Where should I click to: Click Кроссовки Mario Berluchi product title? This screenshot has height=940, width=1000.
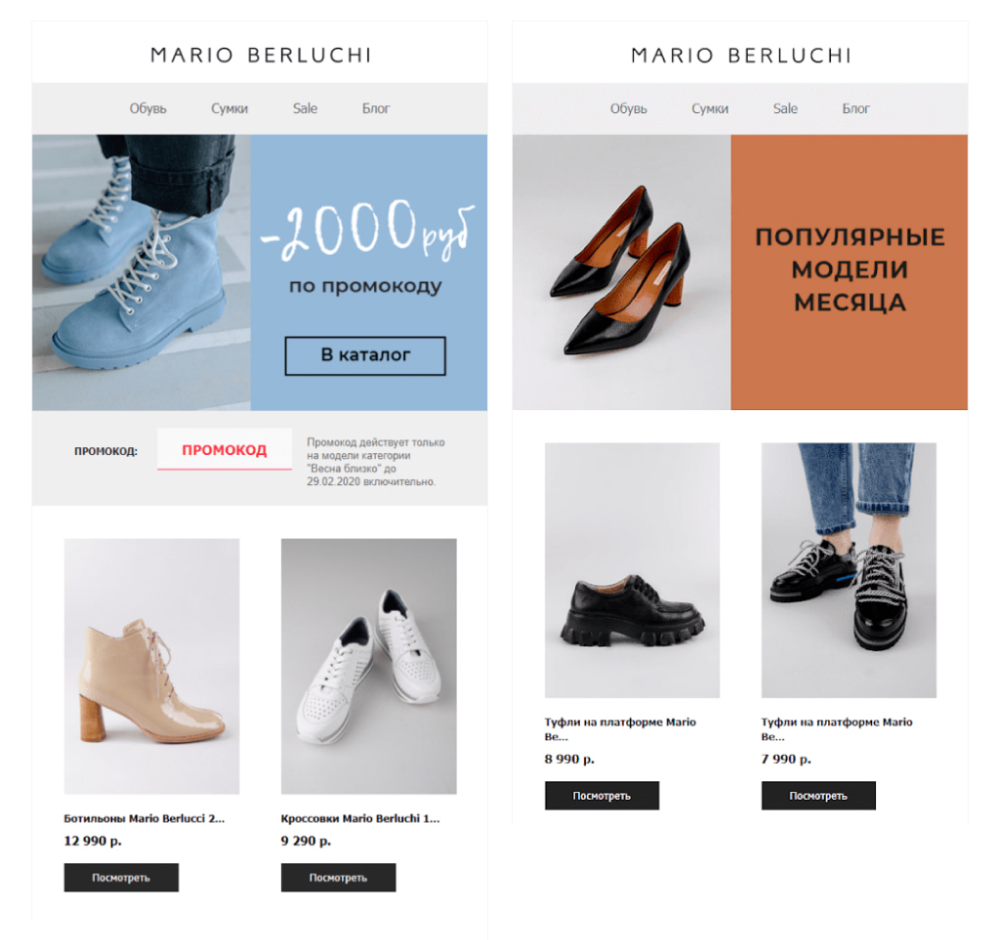[360, 818]
